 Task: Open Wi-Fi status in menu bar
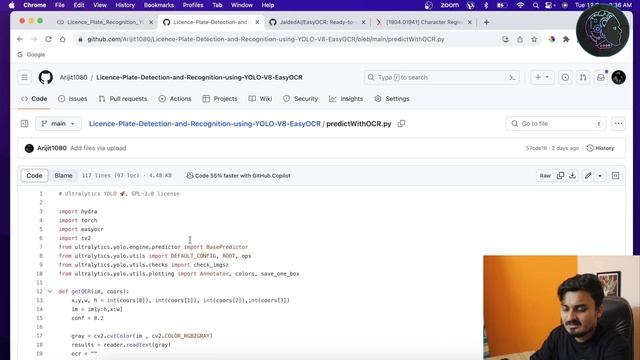click(x=520, y=5)
